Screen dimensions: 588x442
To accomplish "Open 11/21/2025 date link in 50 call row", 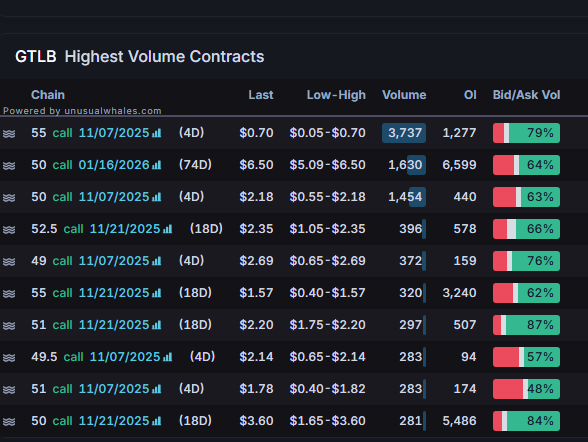I will tap(114, 421).
